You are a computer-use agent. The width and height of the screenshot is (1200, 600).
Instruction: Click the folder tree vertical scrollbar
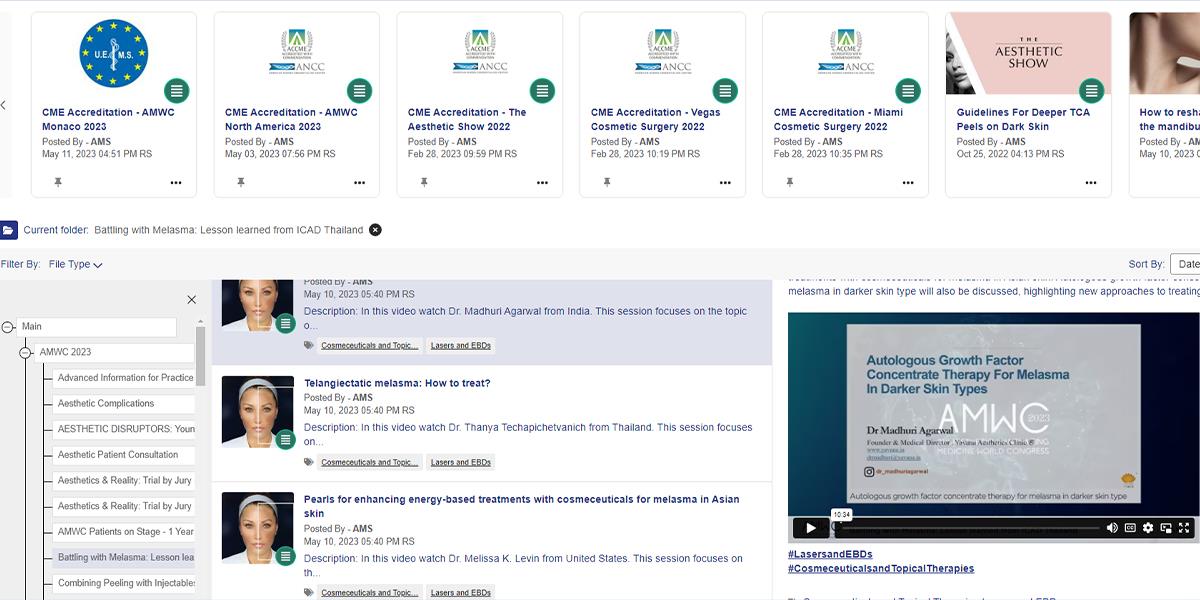coord(201,356)
